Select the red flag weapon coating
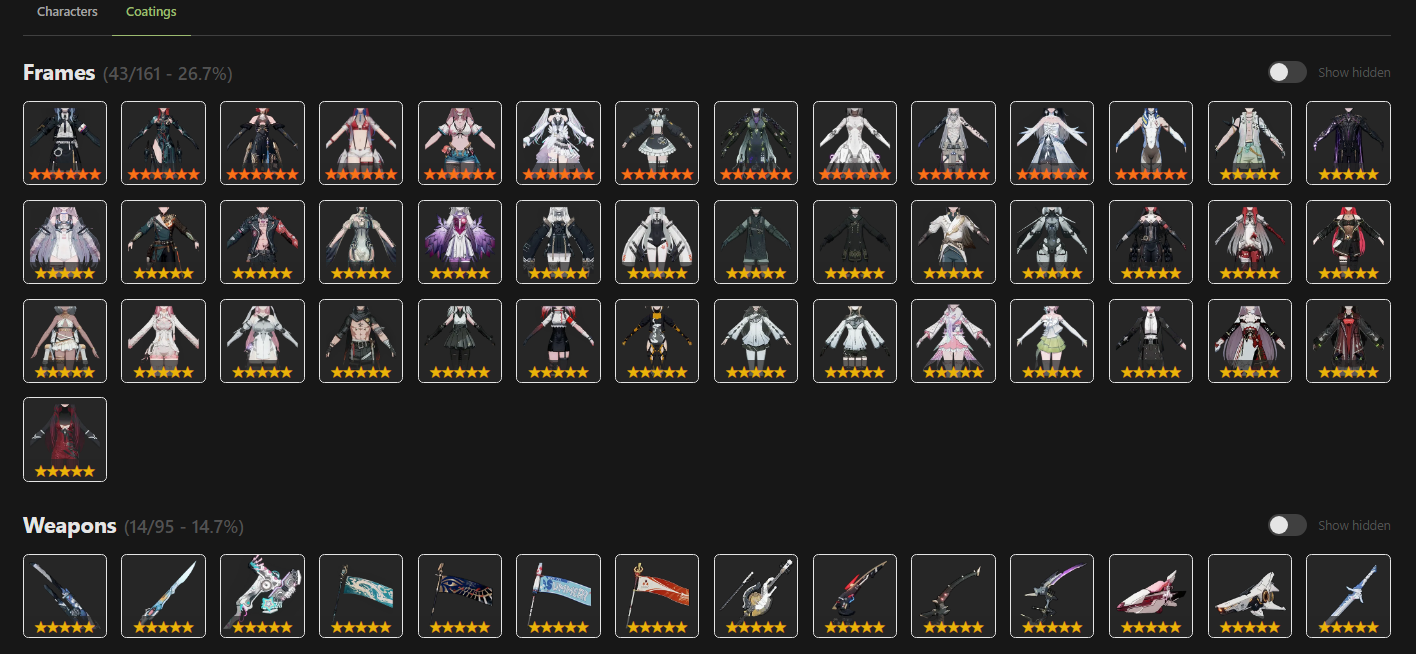 click(x=657, y=596)
